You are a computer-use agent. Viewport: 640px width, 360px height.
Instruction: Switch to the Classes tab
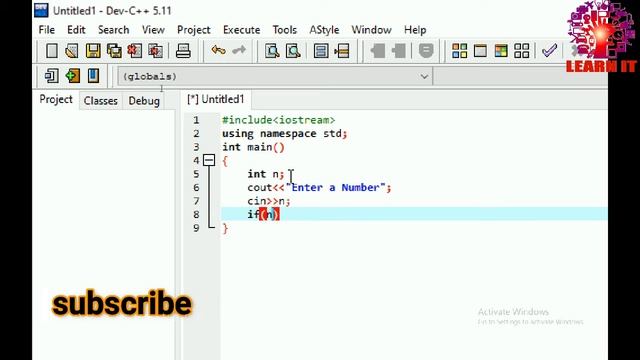coord(100,100)
